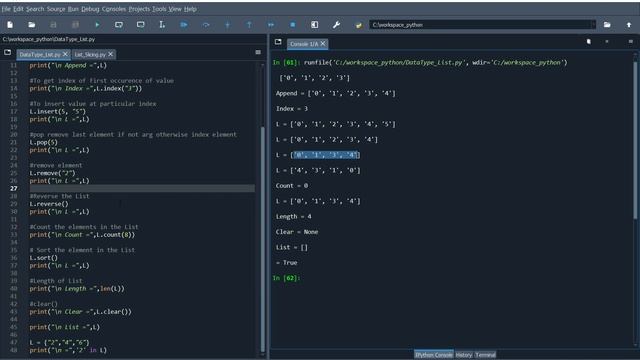This screenshot has height=360, width=640.
Task: Open the View menu
Action: (x=175, y=9)
